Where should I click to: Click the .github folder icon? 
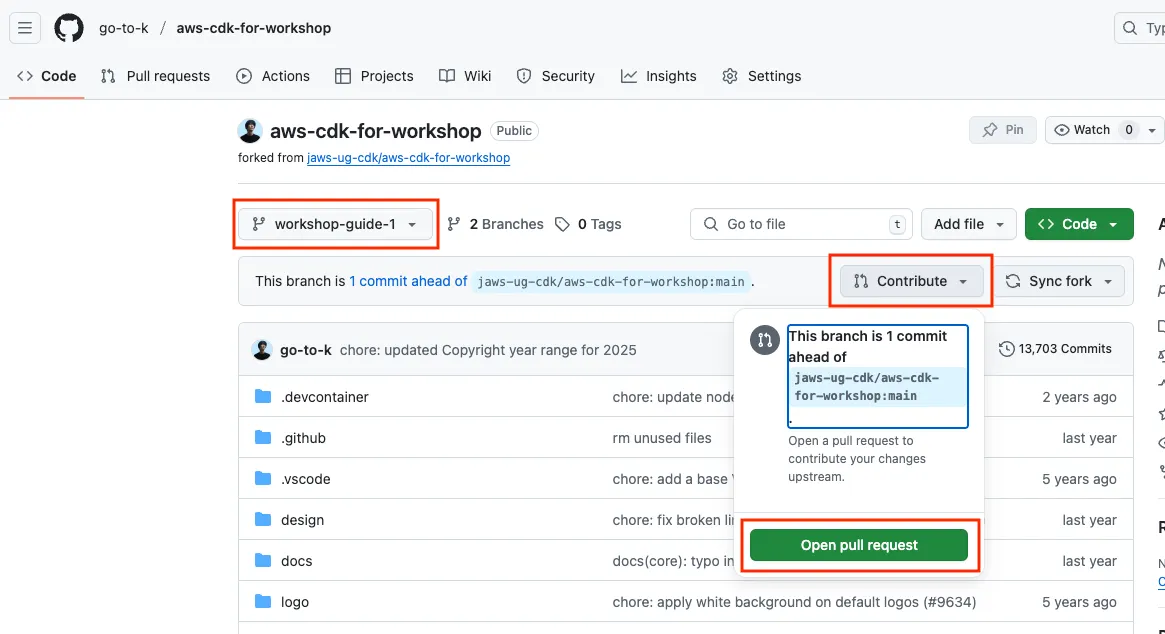(263, 437)
